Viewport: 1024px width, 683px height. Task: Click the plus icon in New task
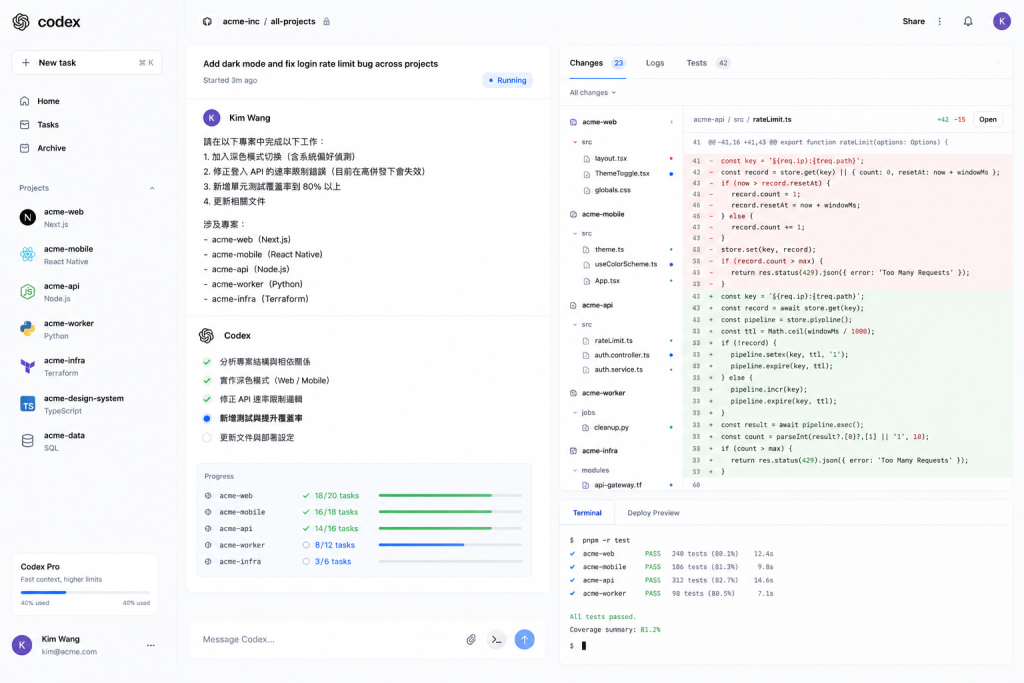pos(25,63)
